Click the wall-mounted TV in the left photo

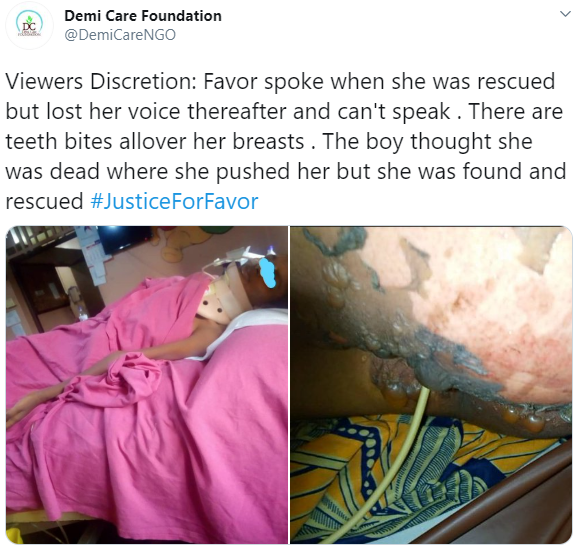pos(125,239)
